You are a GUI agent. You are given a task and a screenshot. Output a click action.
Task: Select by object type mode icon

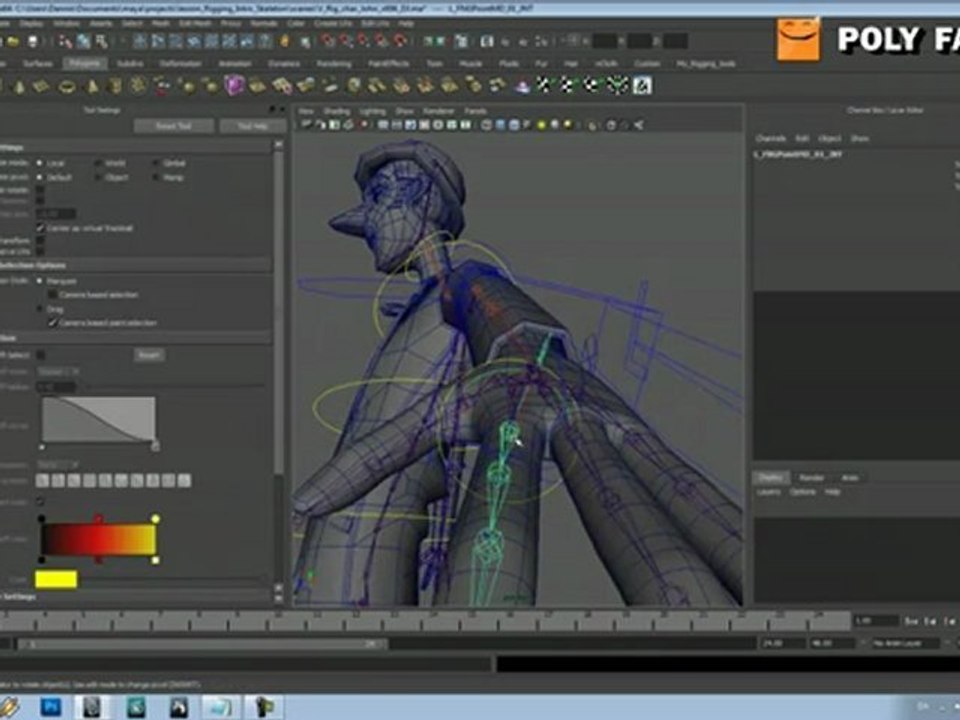point(83,42)
